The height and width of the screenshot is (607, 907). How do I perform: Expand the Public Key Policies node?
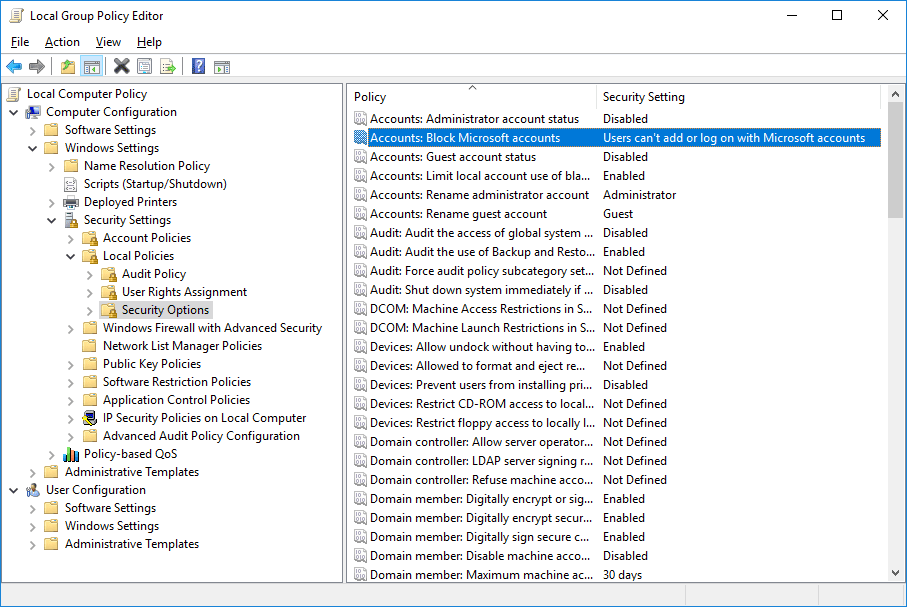click(x=71, y=365)
